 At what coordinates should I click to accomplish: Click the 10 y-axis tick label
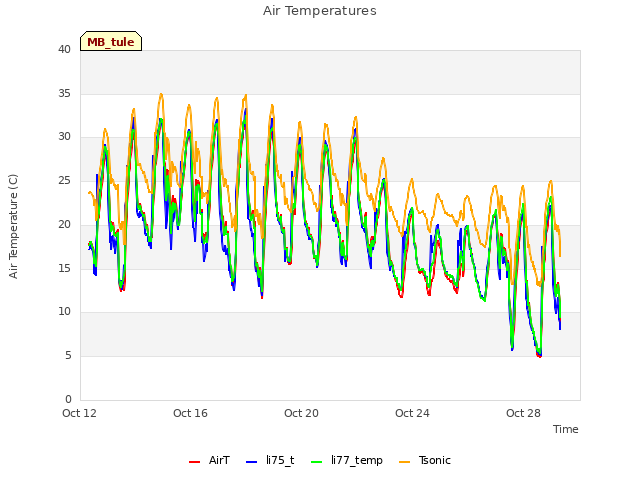click(64, 312)
